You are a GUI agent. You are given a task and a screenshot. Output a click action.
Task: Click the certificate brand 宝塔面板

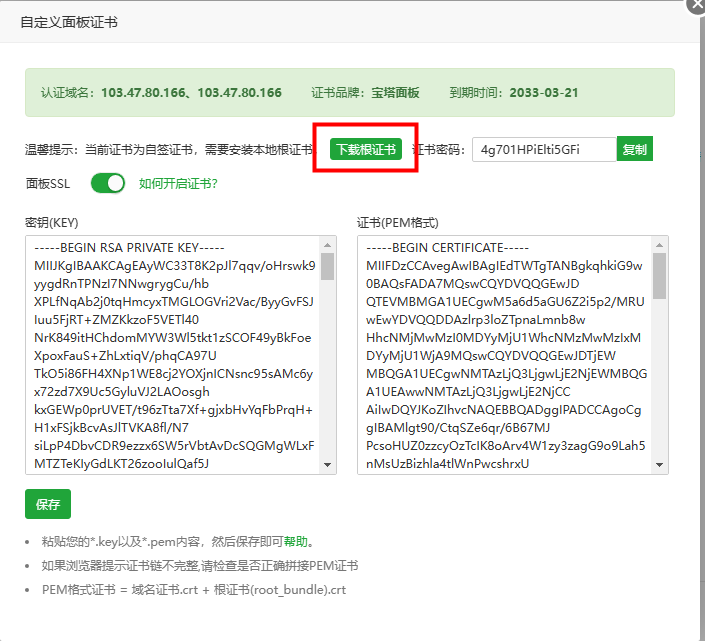point(395,93)
